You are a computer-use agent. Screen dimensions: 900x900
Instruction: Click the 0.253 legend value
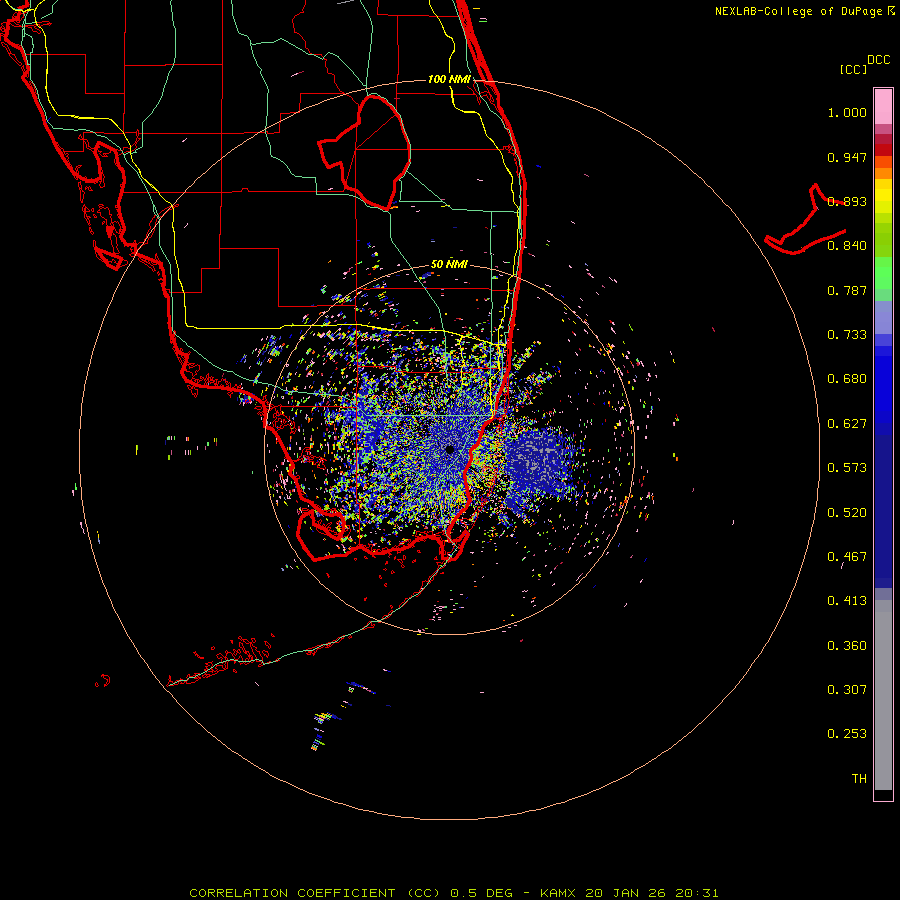pos(847,734)
